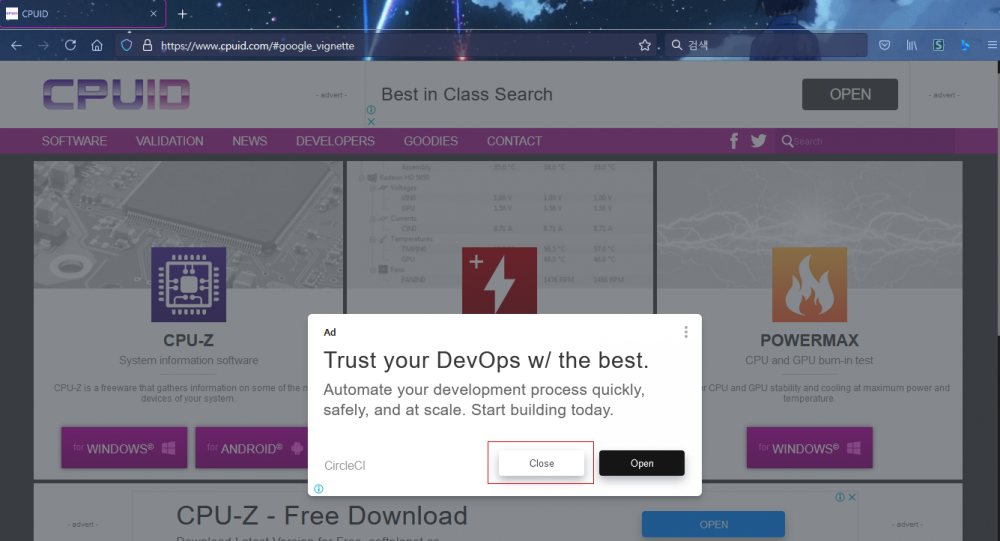Viewport: 1000px width, 541px height.
Task: Open the browser hamburger menu
Action: tap(992, 45)
